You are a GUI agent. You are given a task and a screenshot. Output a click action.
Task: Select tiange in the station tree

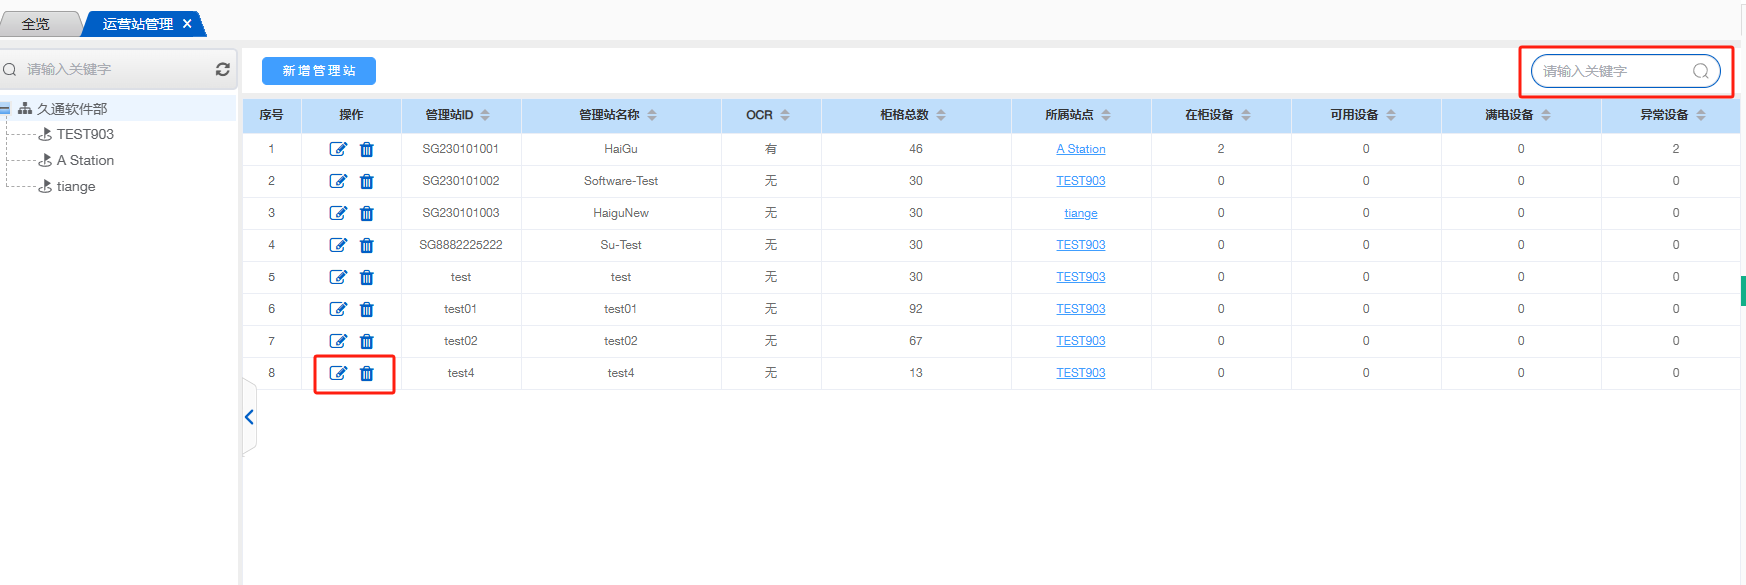coord(76,186)
